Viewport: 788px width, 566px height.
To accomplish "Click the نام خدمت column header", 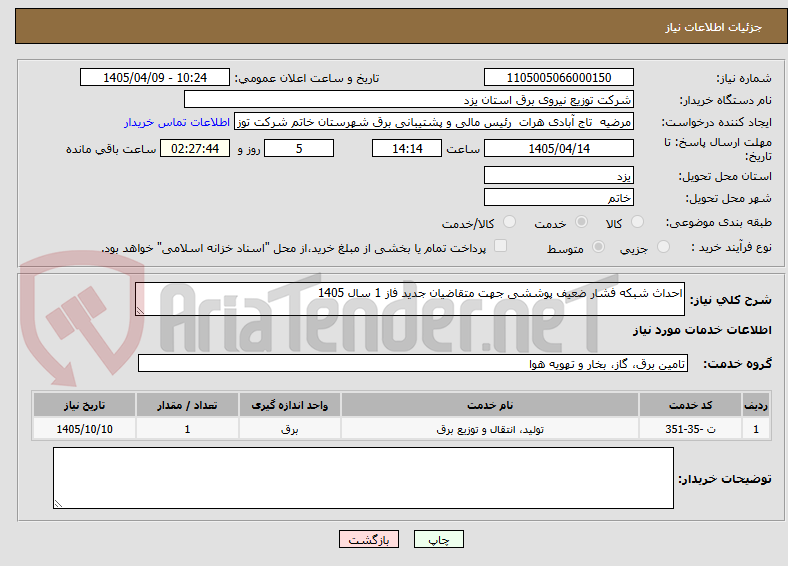I will coord(490,405).
